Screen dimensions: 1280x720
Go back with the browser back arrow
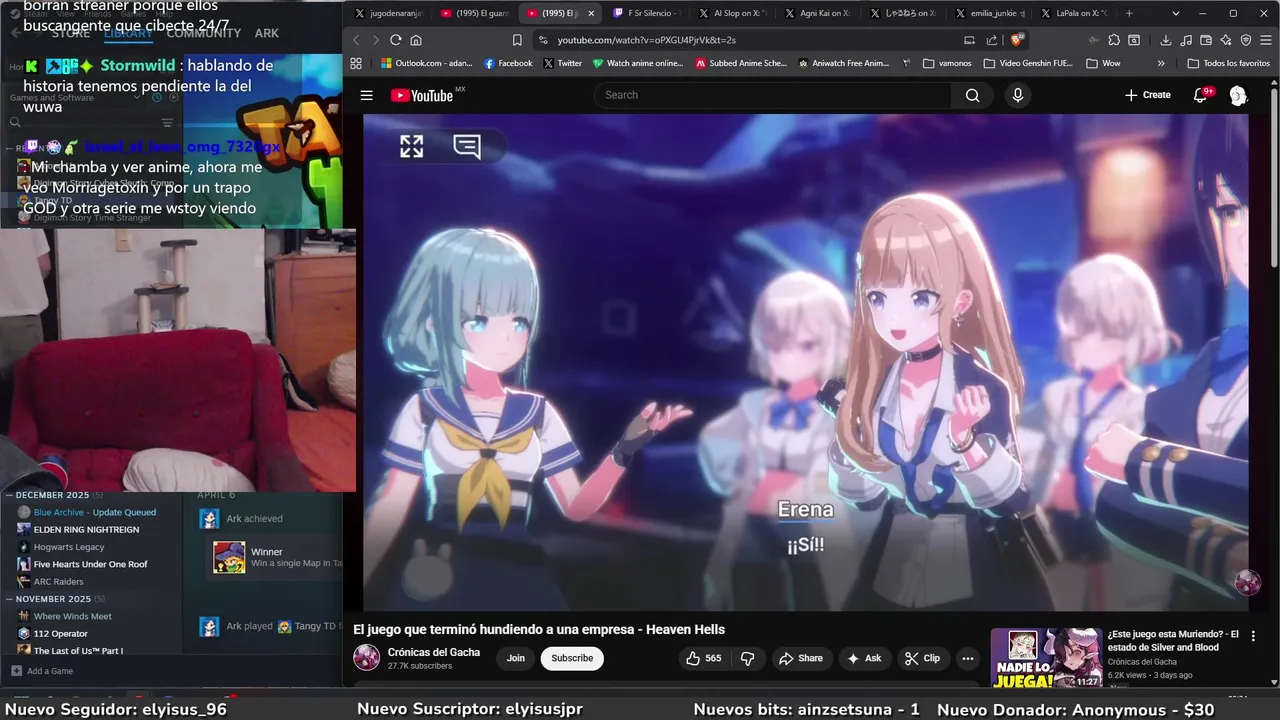click(356, 40)
